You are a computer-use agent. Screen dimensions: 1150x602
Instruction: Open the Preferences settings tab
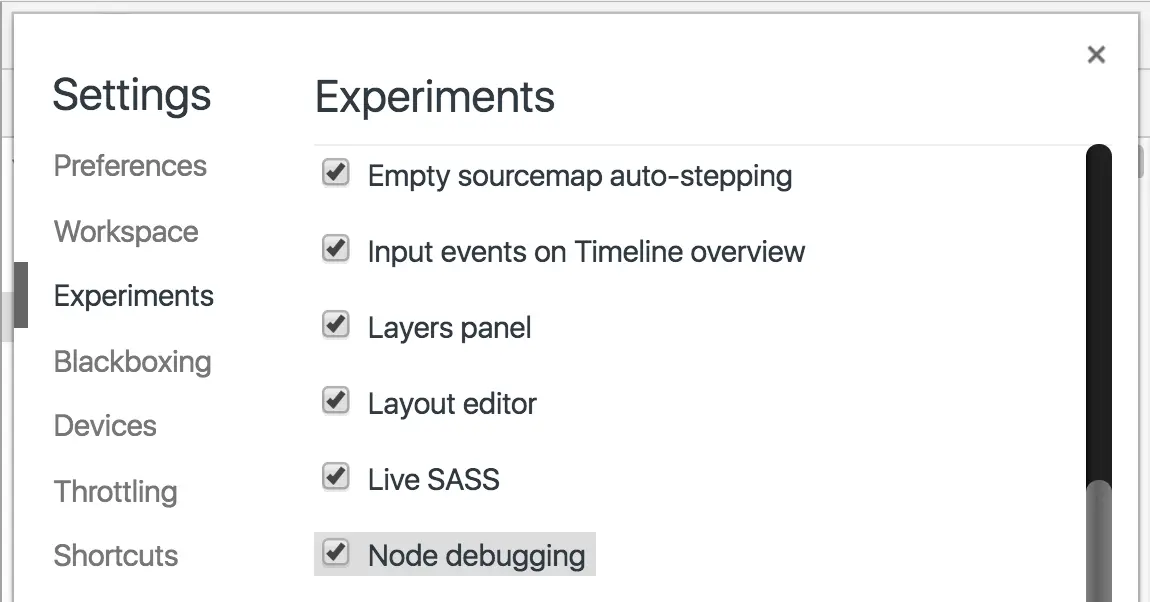coord(130,166)
